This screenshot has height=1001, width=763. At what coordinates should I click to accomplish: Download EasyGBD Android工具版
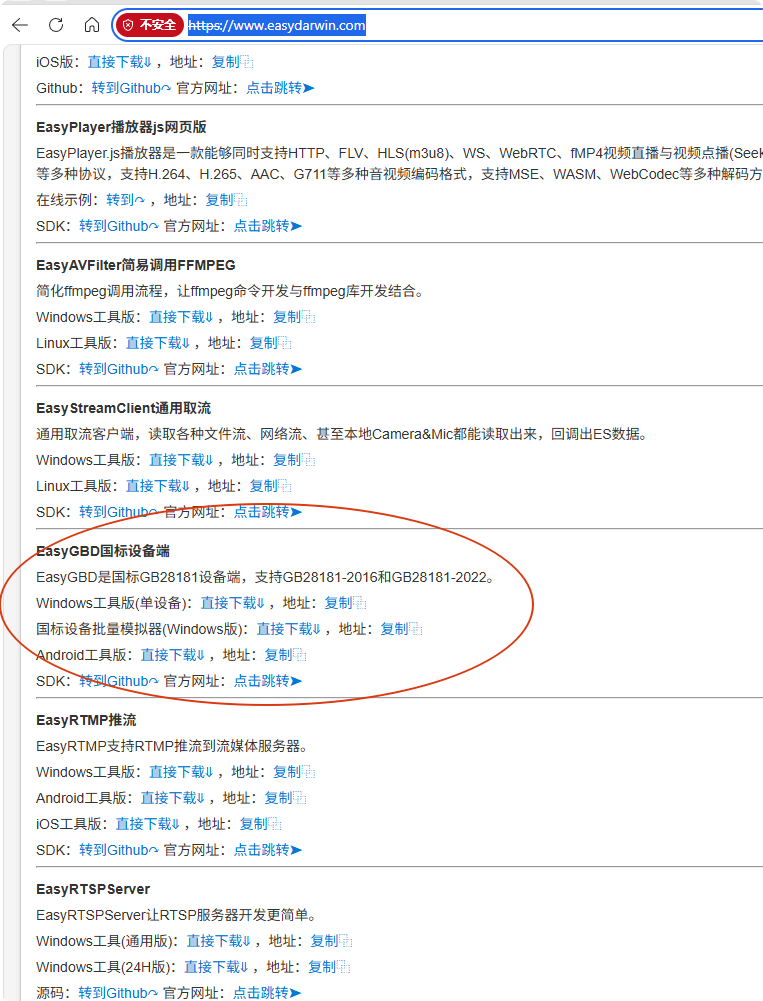[x=172, y=655]
